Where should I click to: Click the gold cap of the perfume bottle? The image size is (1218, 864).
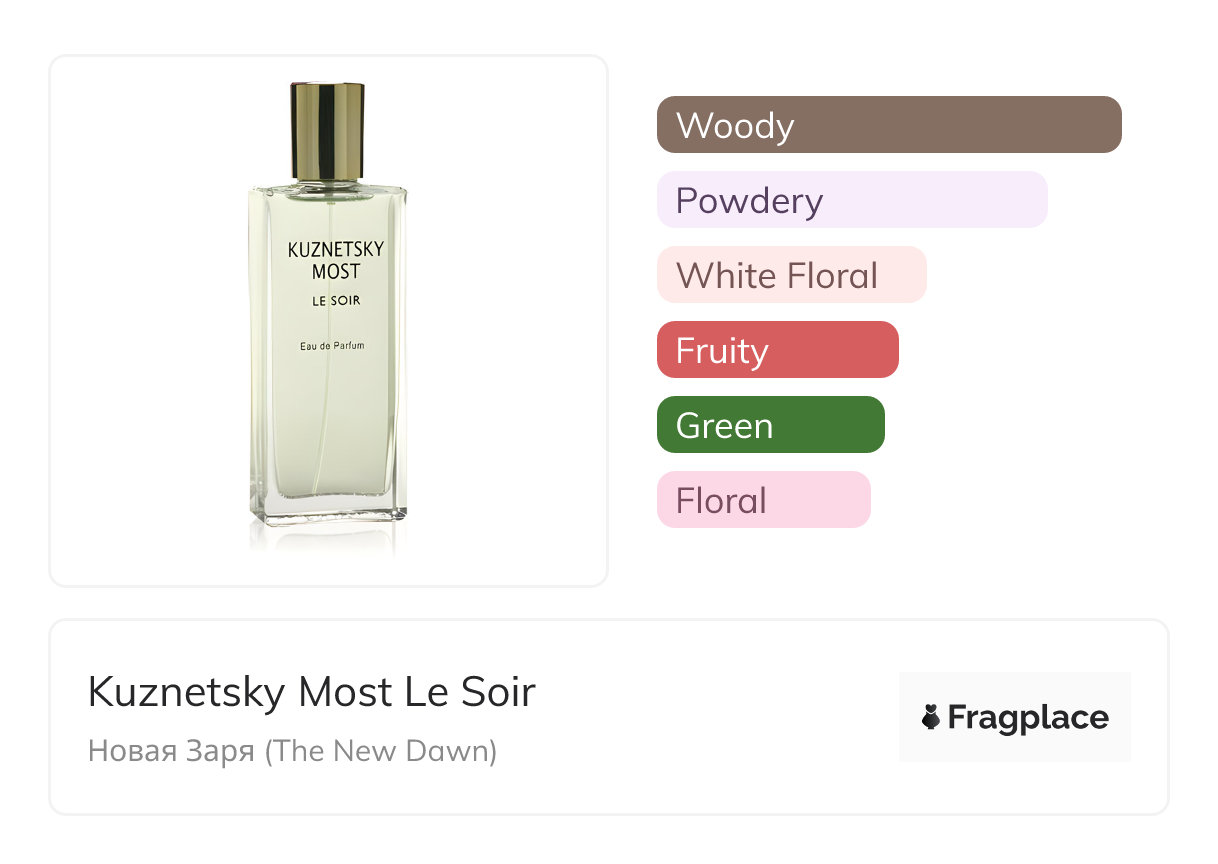[327, 130]
